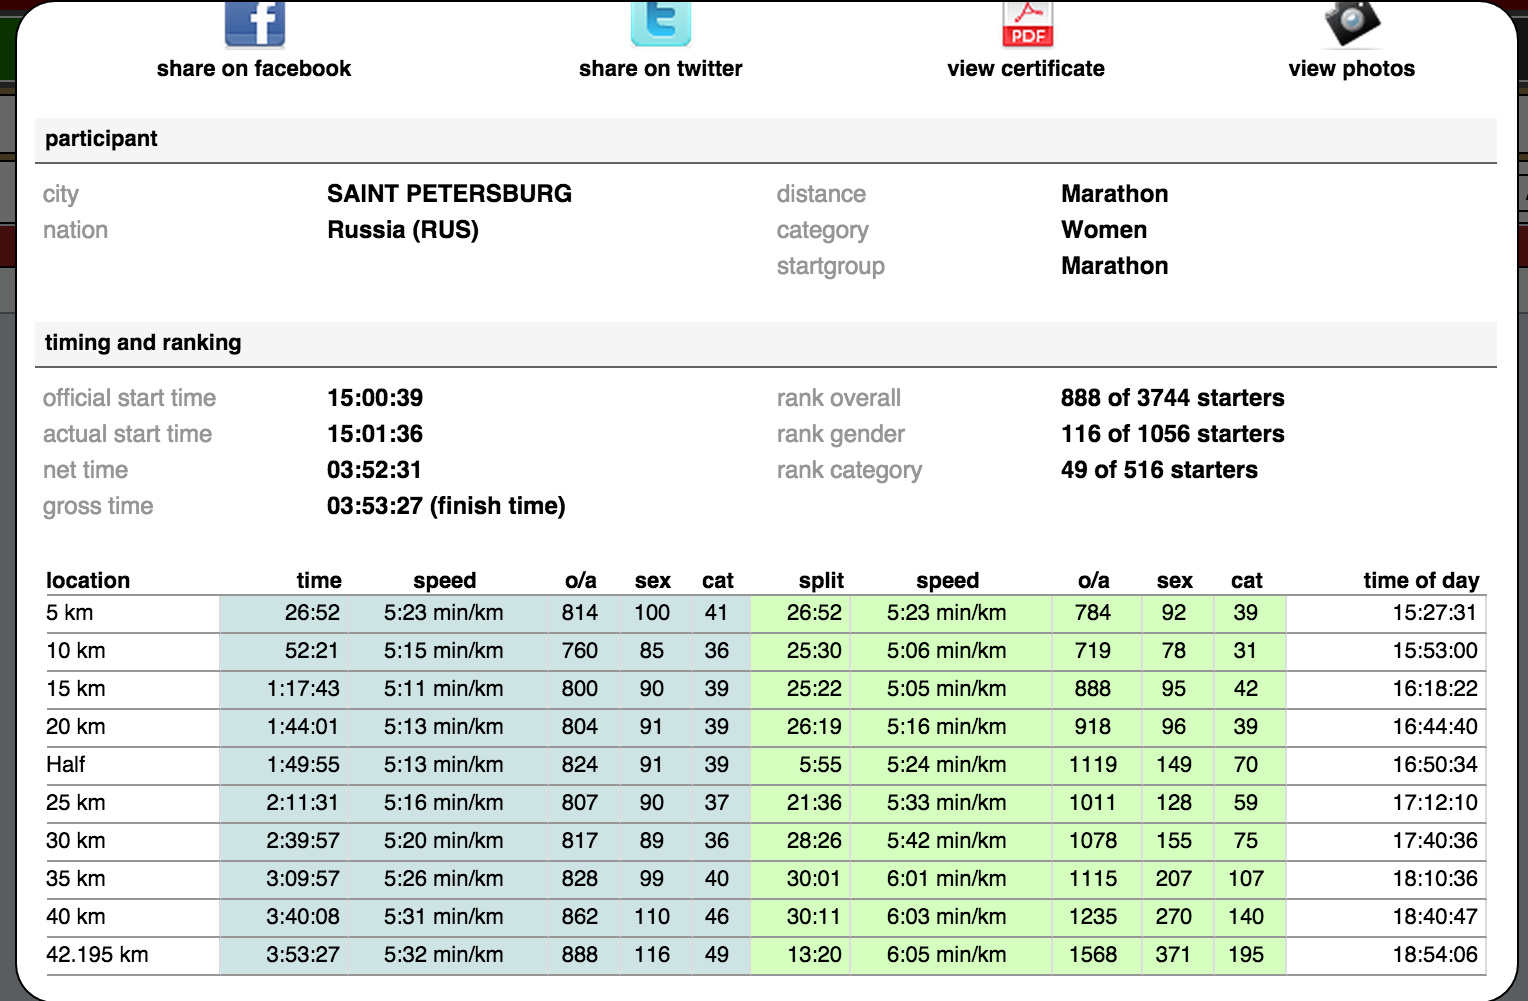Image resolution: width=1528 pixels, height=1001 pixels.
Task: Click the 'share on facebook' text link
Action: click(x=254, y=69)
